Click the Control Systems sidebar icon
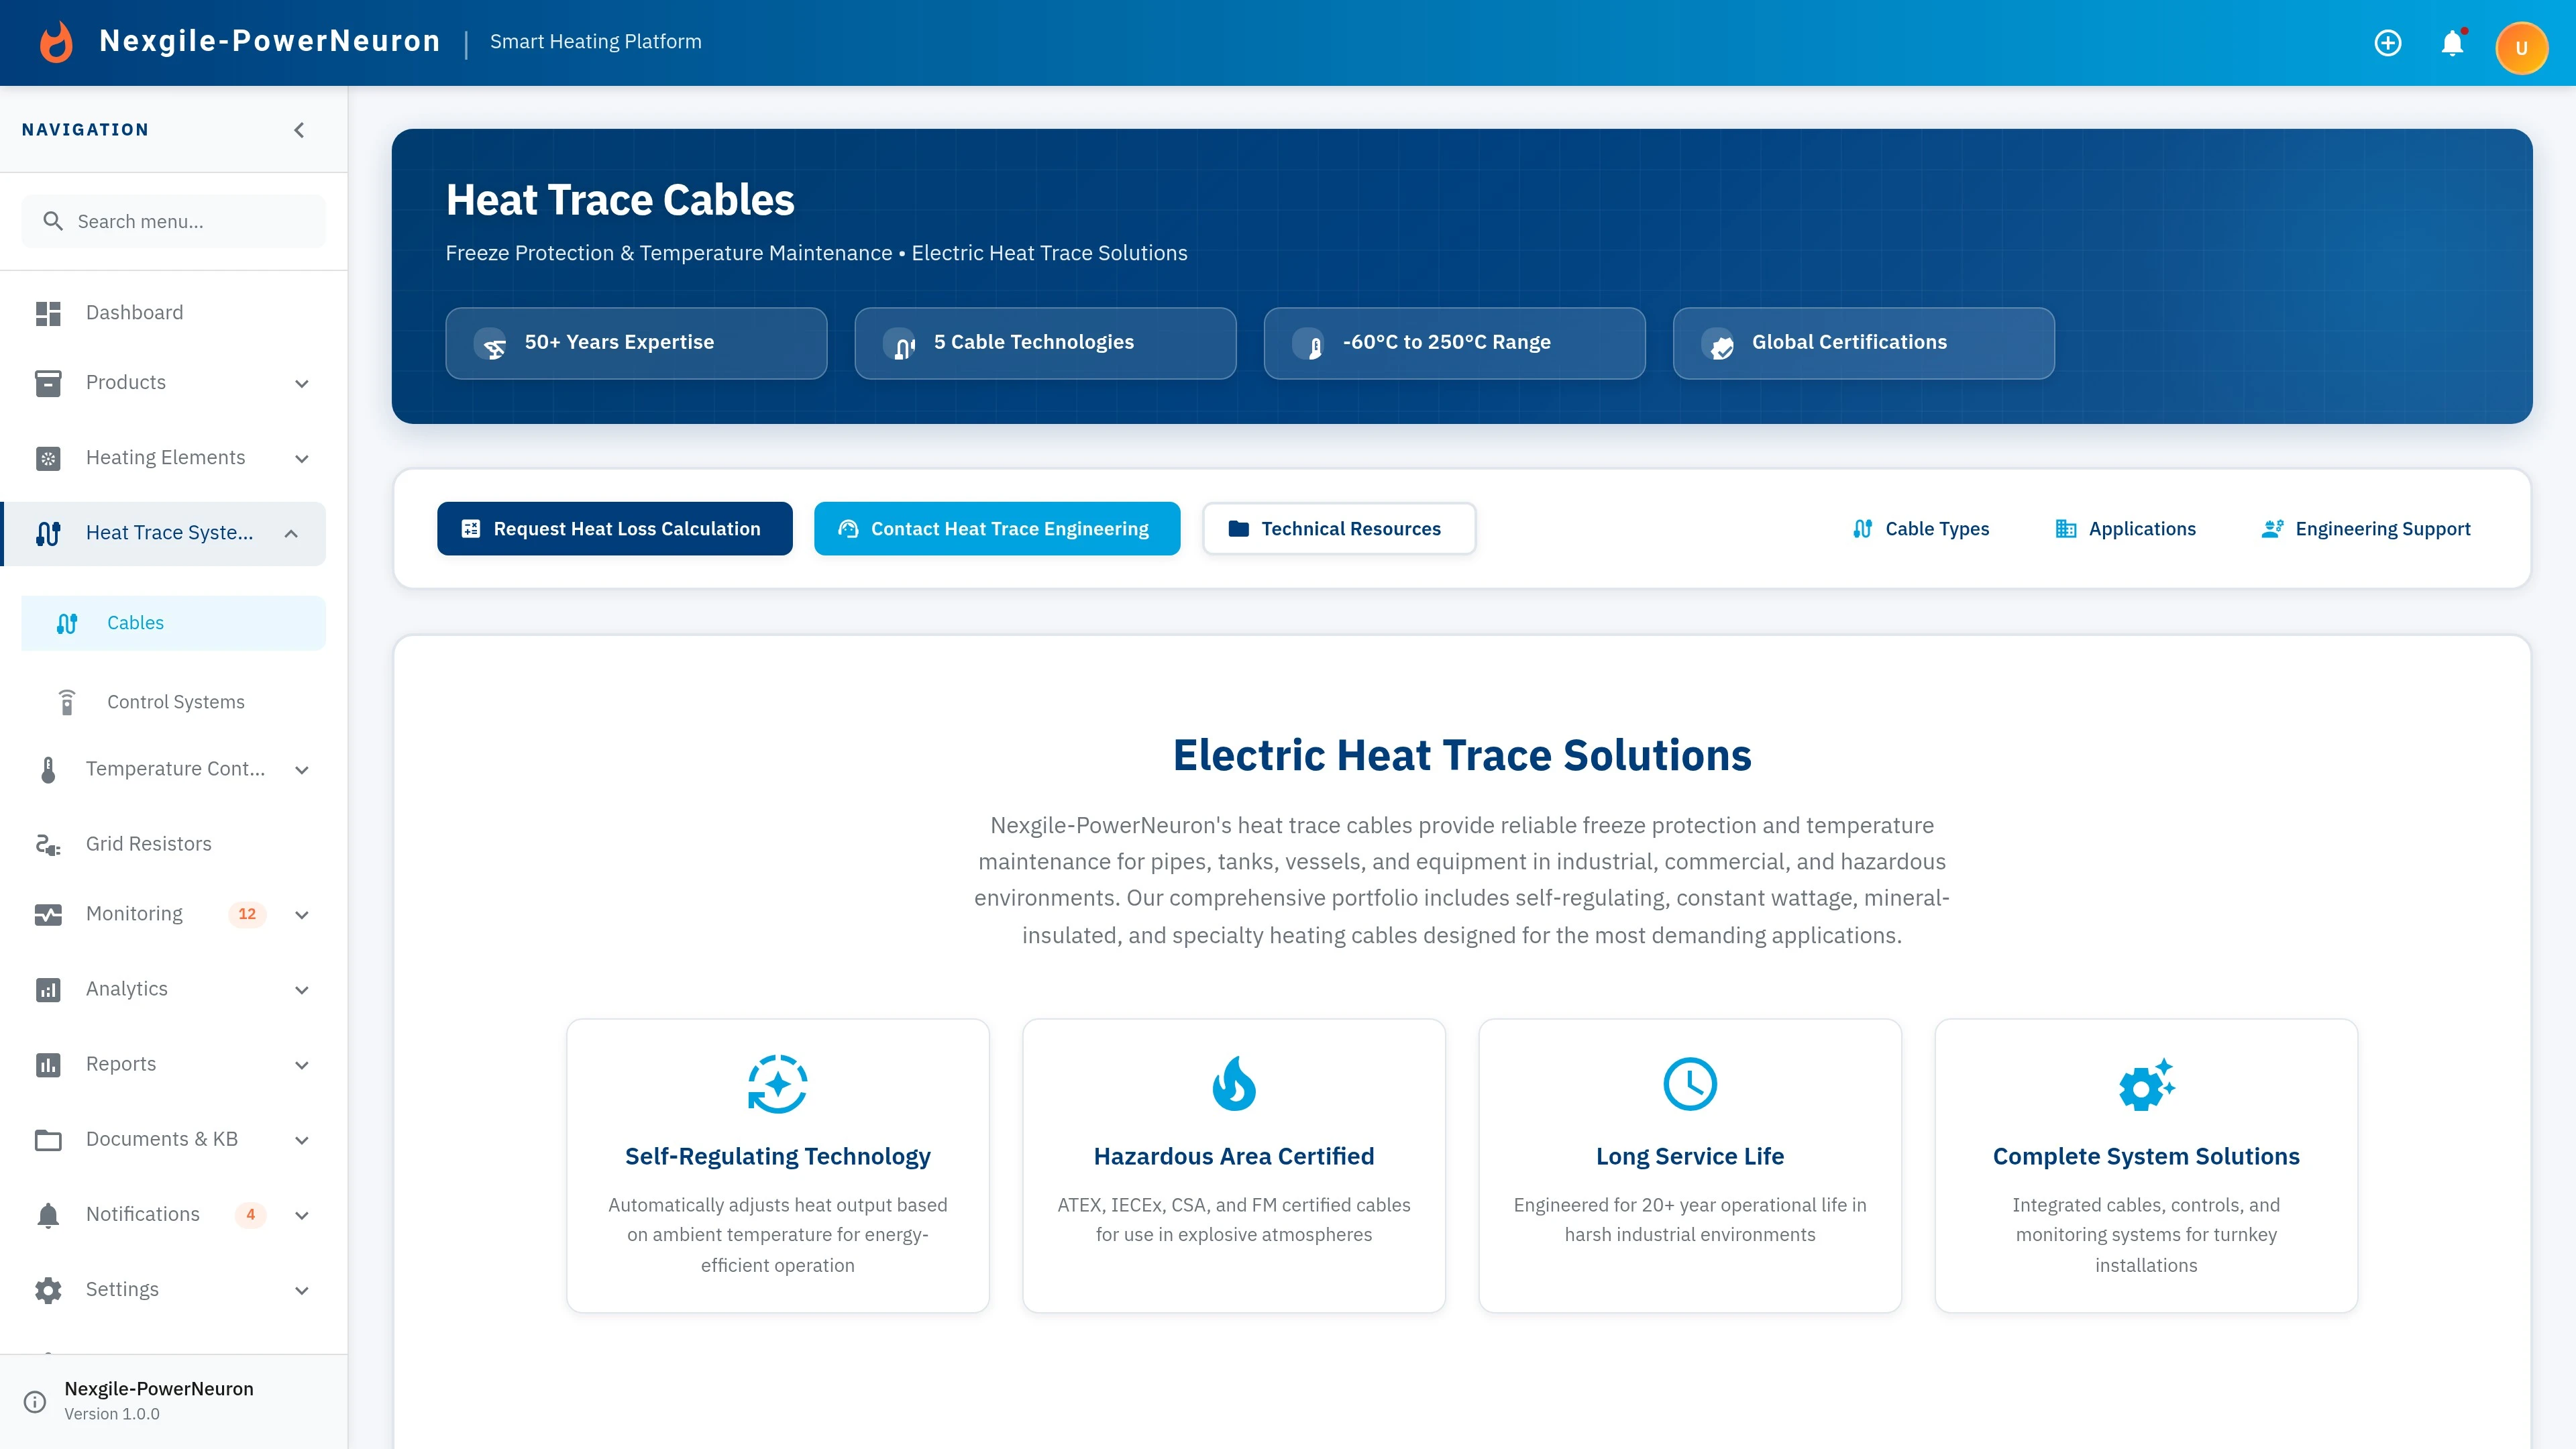Image resolution: width=2576 pixels, height=1449 pixels. pos(67,701)
